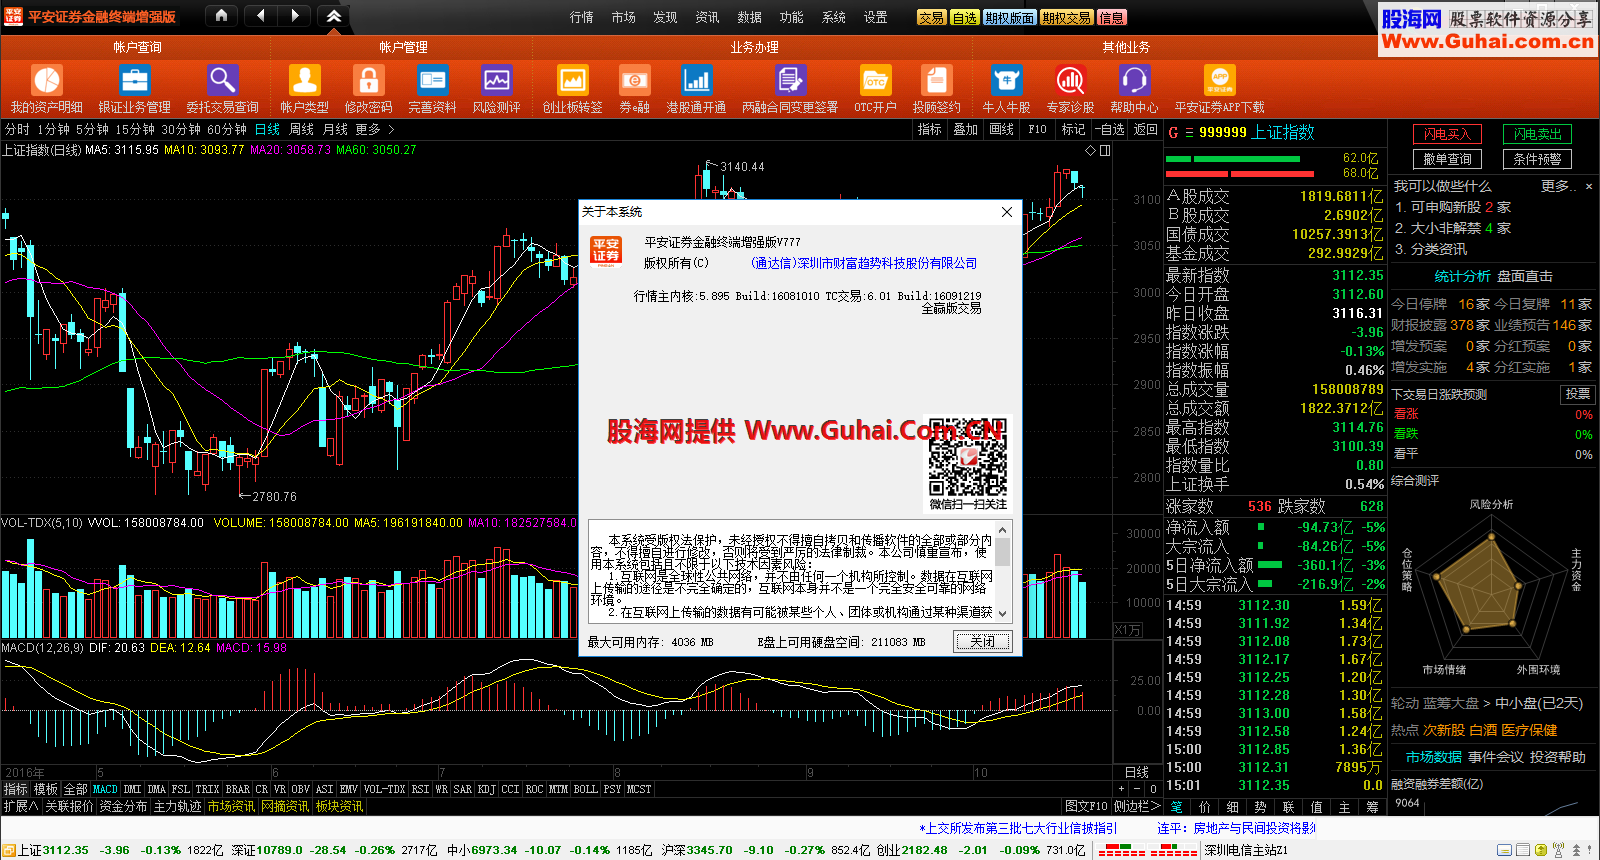1600x860 pixels.
Task: Toggle 画线 drawing tools
Action: [x=1001, y=129]
